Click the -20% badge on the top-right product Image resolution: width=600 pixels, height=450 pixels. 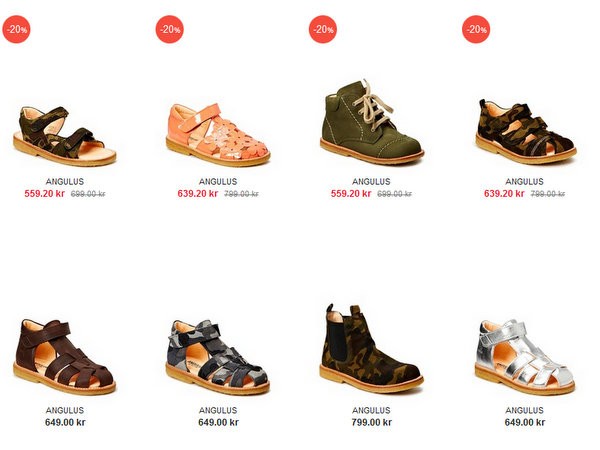tap(476, 29)
